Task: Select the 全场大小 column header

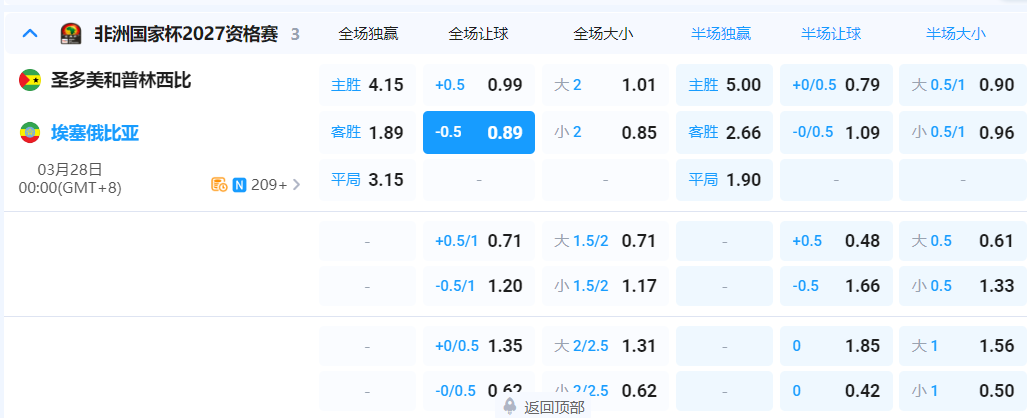Action: coord(603,34)
